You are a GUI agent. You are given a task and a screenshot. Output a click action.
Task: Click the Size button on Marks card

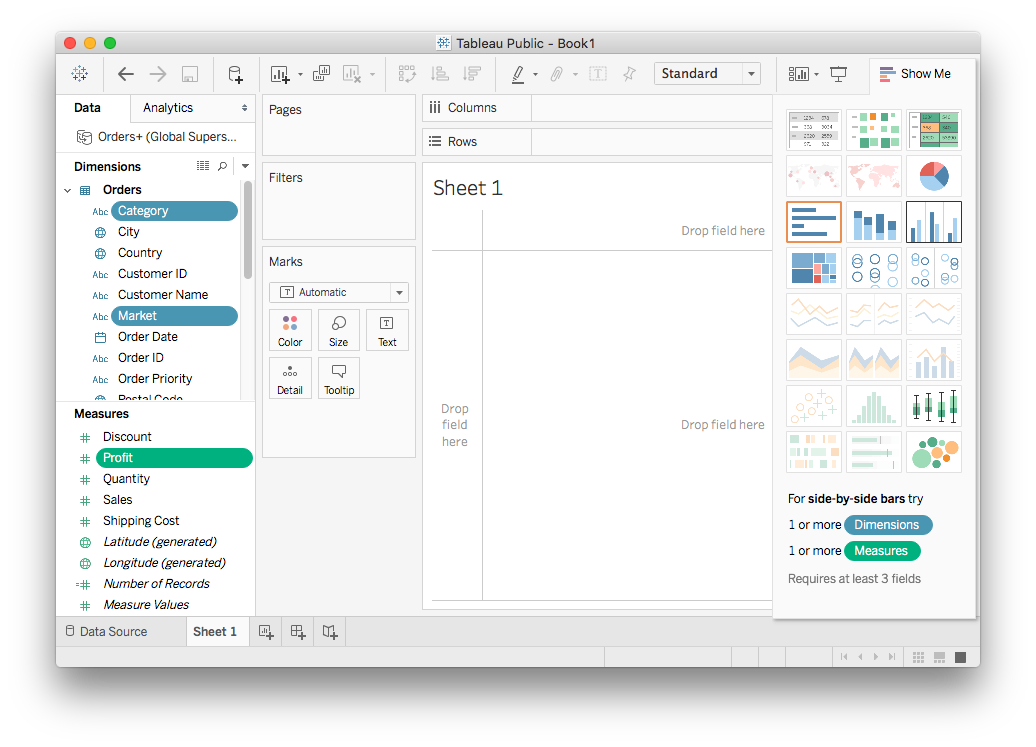339,330
